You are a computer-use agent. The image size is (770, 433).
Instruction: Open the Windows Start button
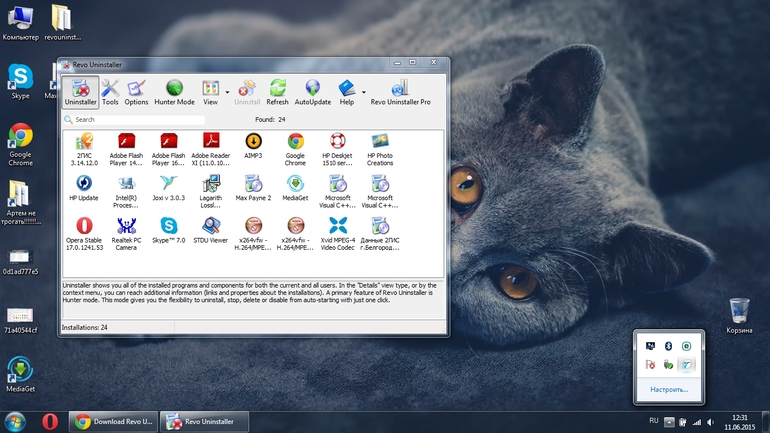15,422
